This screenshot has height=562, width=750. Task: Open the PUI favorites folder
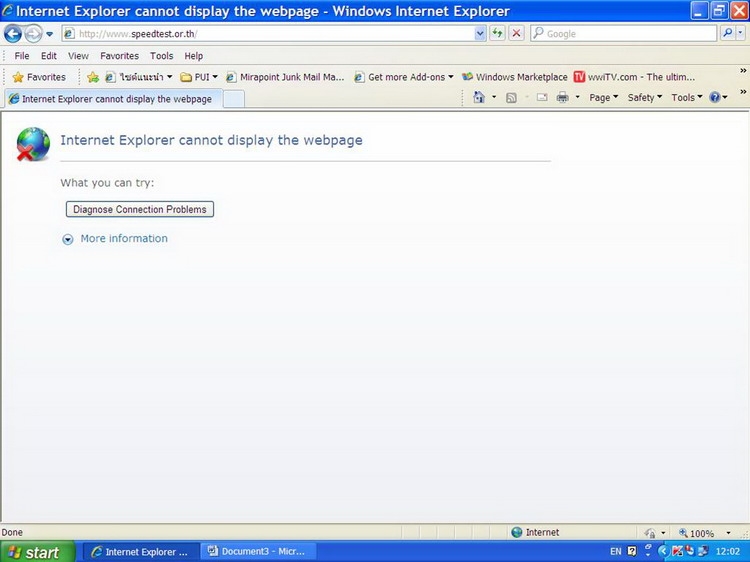tap(199, 77)
